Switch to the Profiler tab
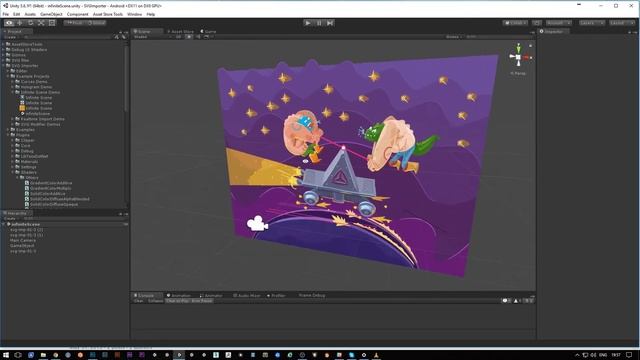640x360 pixels. click(x=276, y=295)
